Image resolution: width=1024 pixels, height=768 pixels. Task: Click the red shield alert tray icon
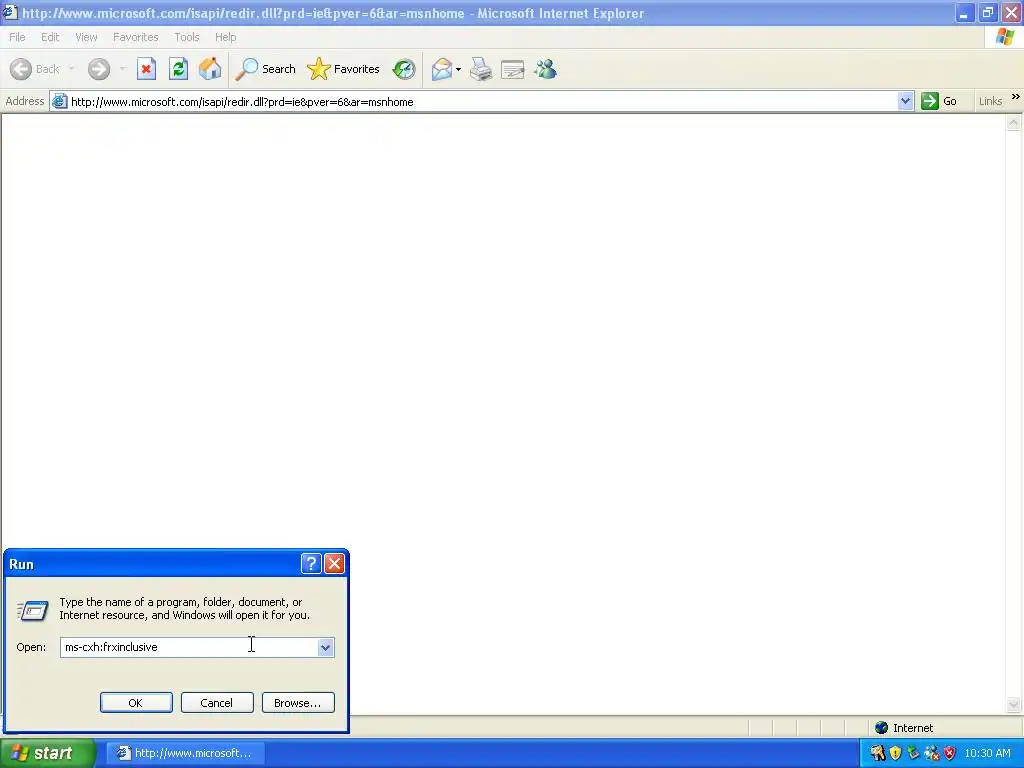pyautogui.click(x=950, y=753)
